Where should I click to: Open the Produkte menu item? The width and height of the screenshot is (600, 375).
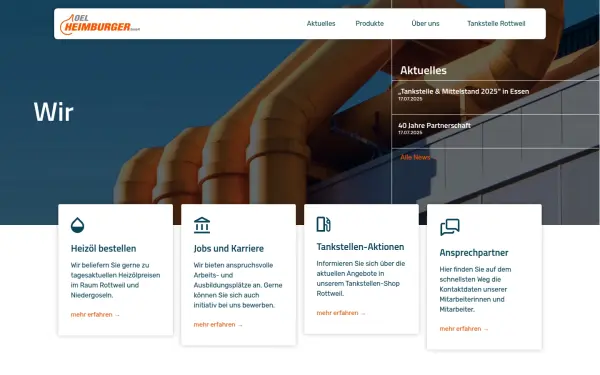pos(369,23)
